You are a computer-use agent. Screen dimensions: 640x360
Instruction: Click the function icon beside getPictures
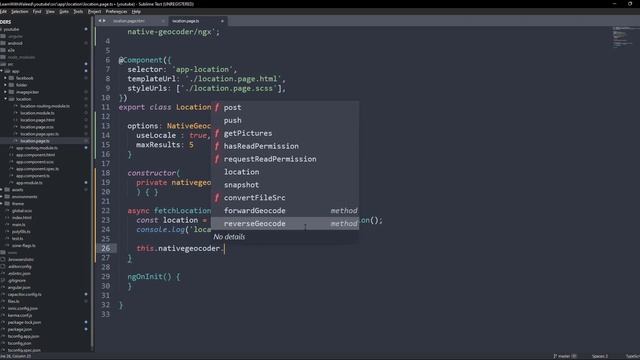[217, 133]
